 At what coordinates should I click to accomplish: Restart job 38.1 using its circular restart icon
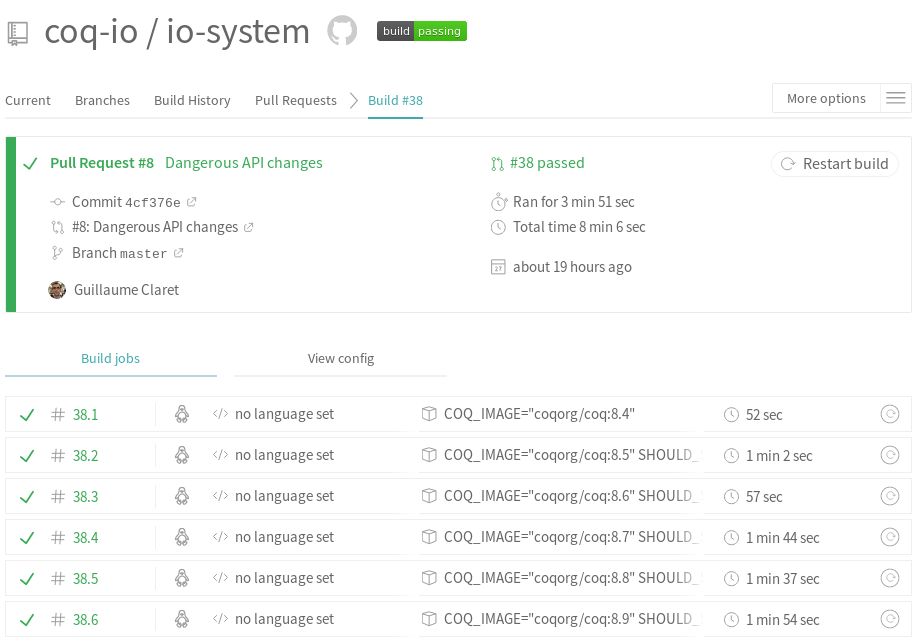pos(890,414)
